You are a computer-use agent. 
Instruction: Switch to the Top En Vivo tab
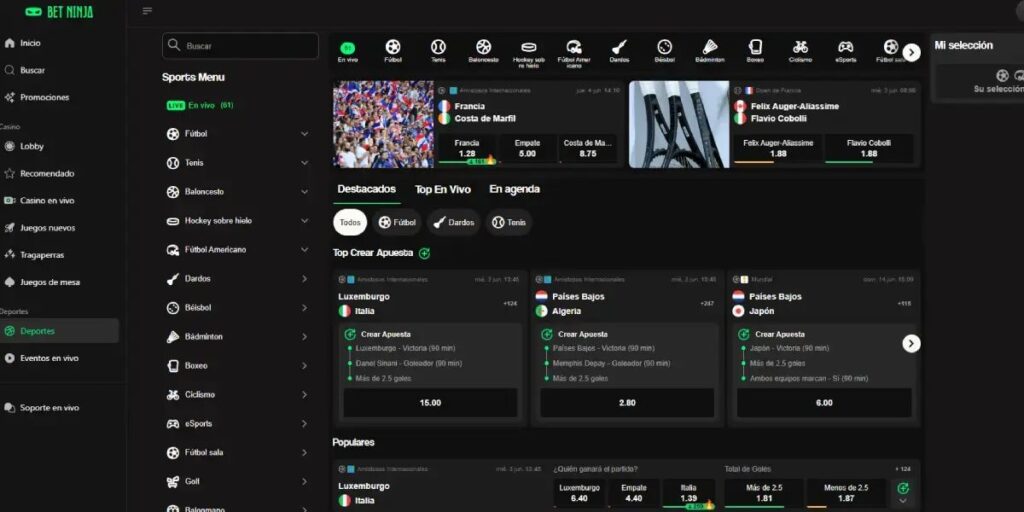[443, 189]
